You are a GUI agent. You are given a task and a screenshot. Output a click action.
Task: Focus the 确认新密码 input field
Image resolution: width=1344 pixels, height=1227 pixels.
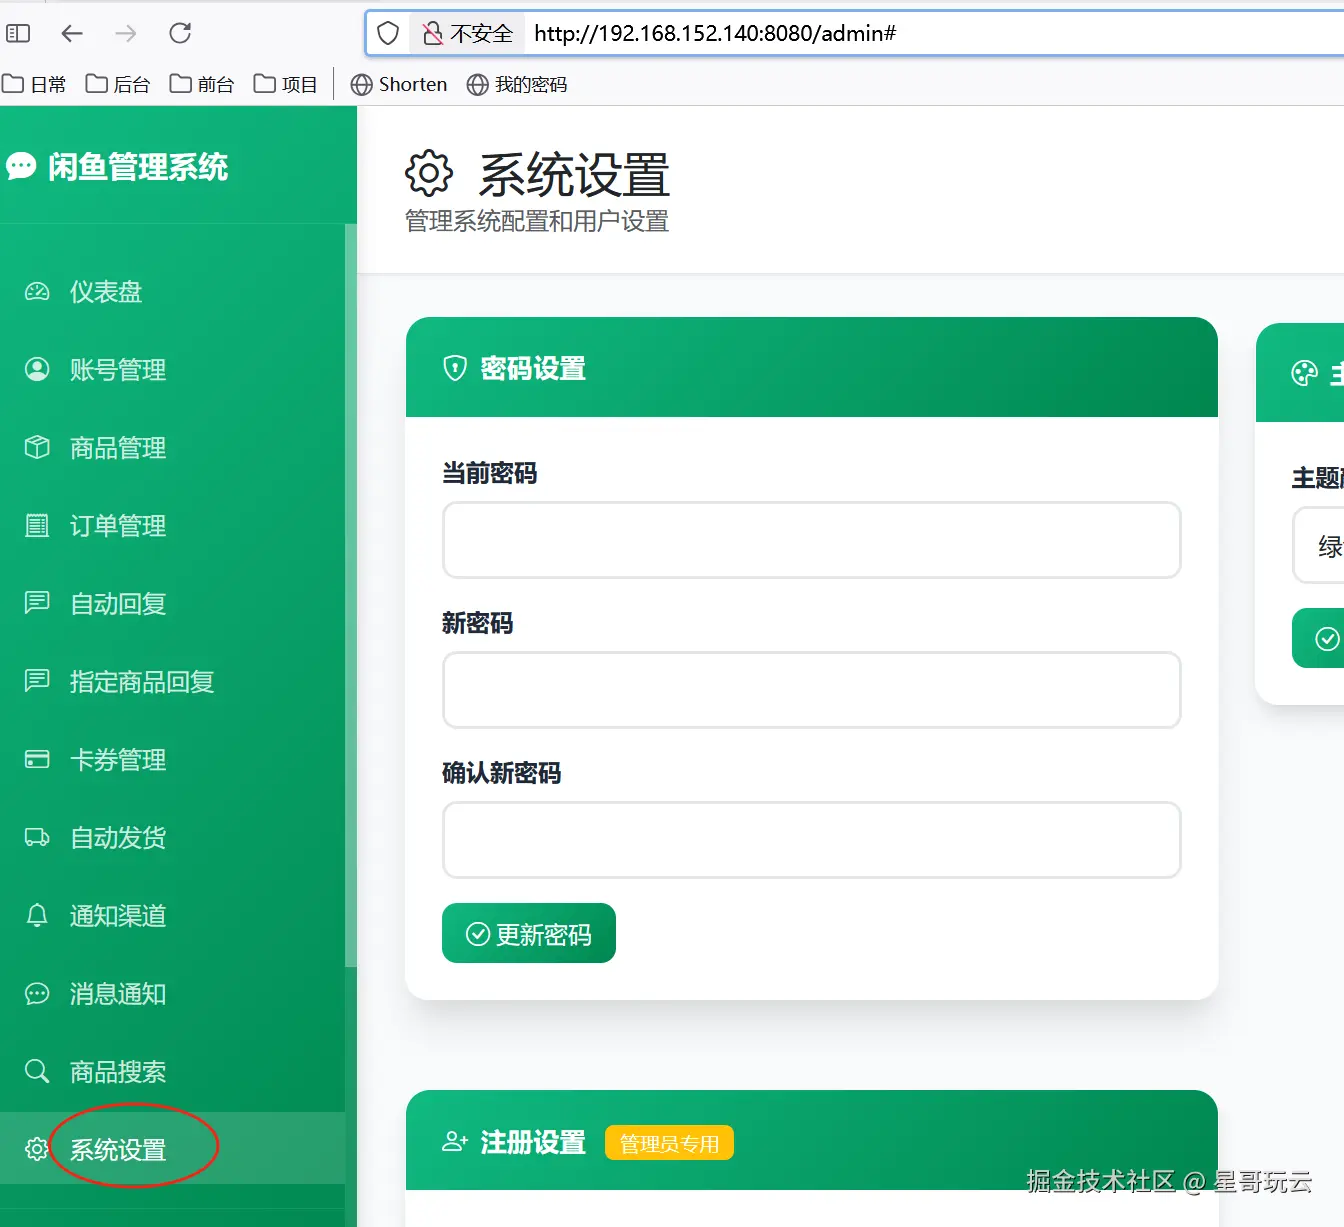click(812, 840)
